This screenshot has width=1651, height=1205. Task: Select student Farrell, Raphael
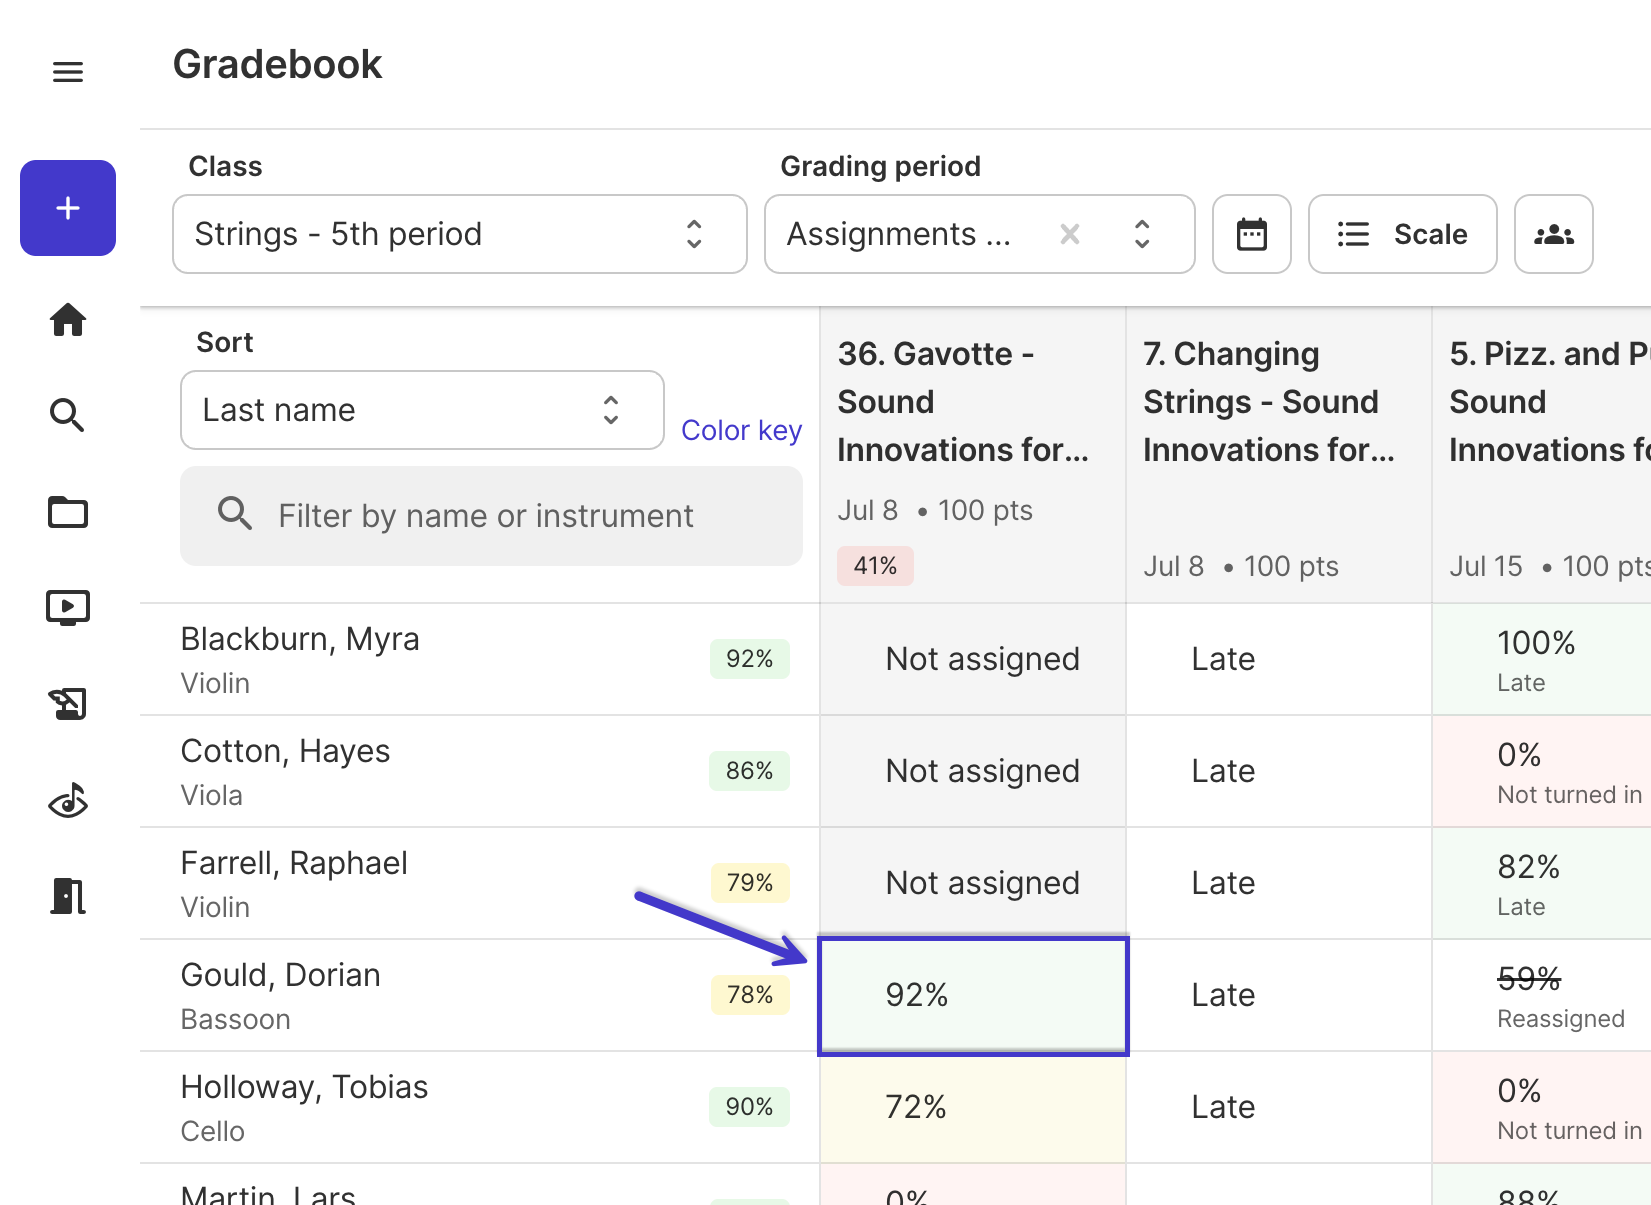click(x=294, y=863)
